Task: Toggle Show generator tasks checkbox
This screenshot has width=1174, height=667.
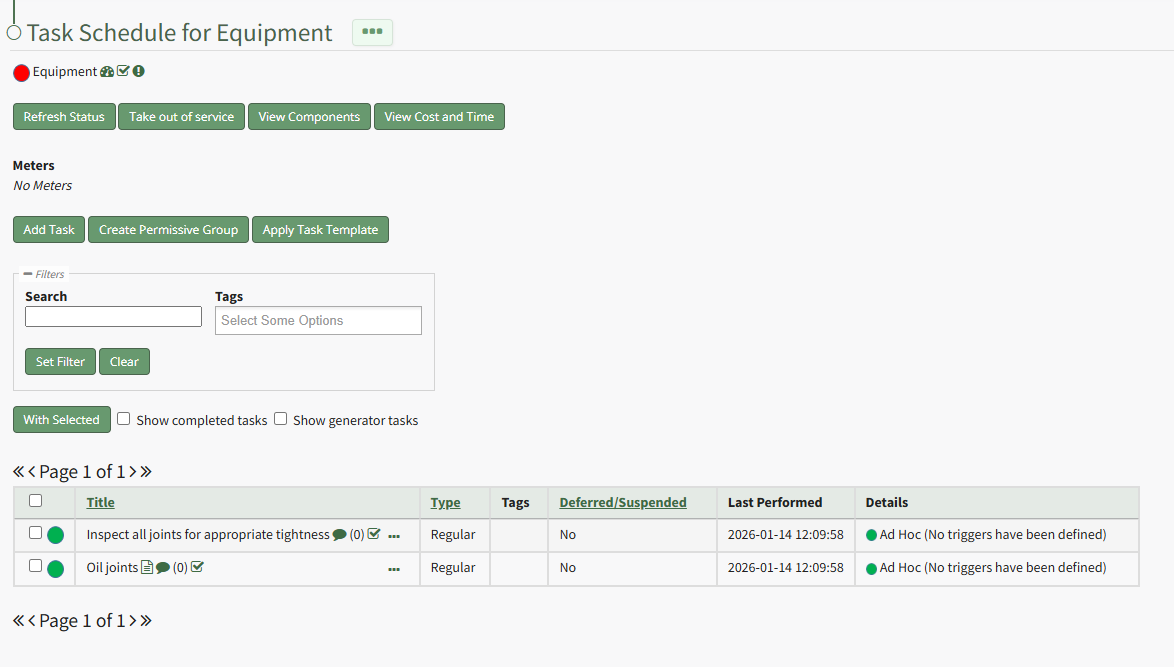Action: point(281,419)
